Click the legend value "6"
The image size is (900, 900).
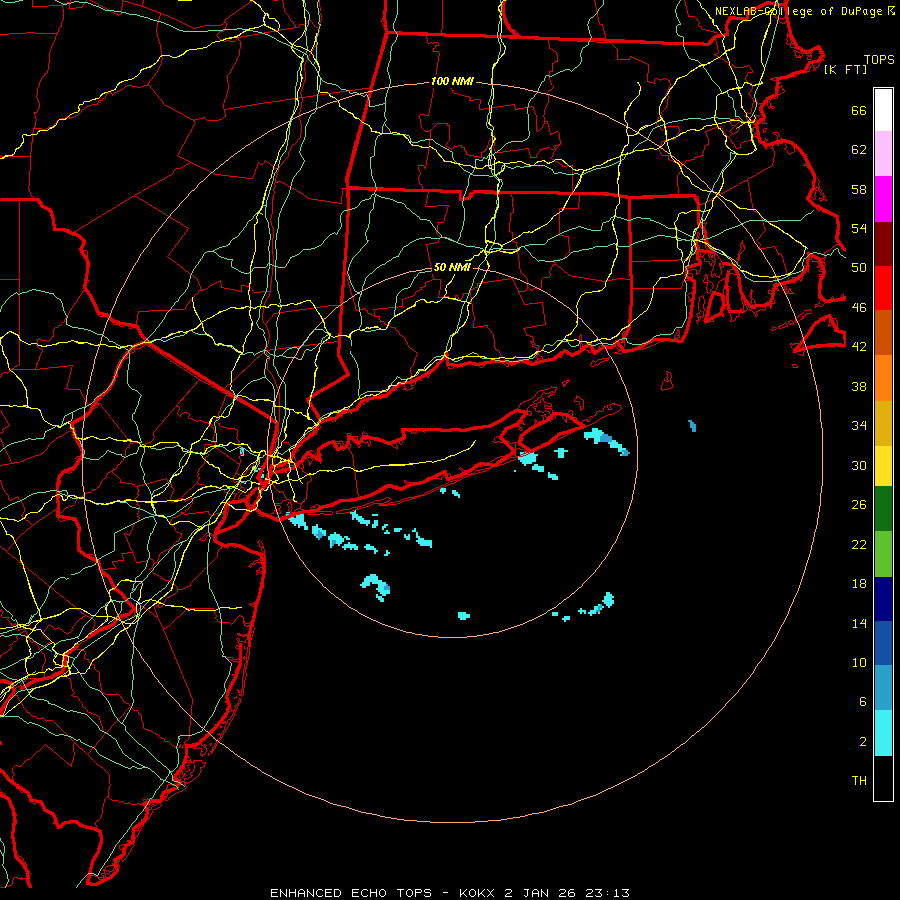[x=863, y=702]
